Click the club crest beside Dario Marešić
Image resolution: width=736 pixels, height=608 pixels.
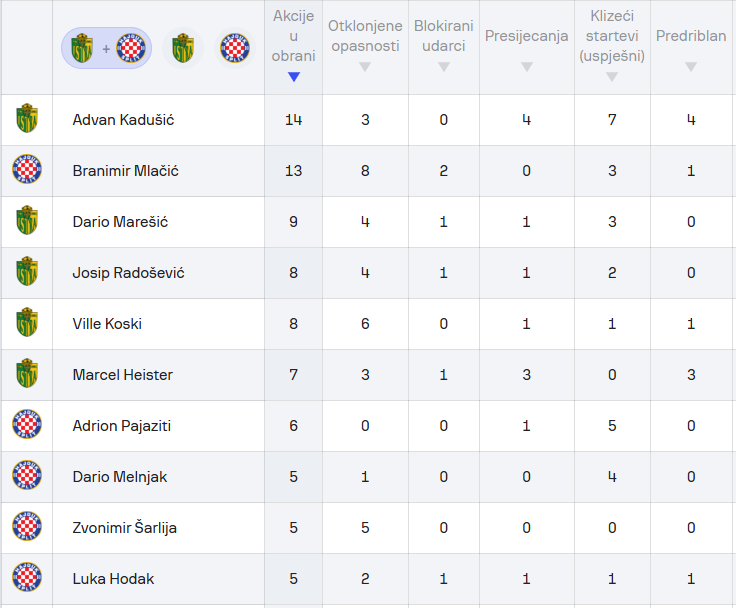pos(26,222)
